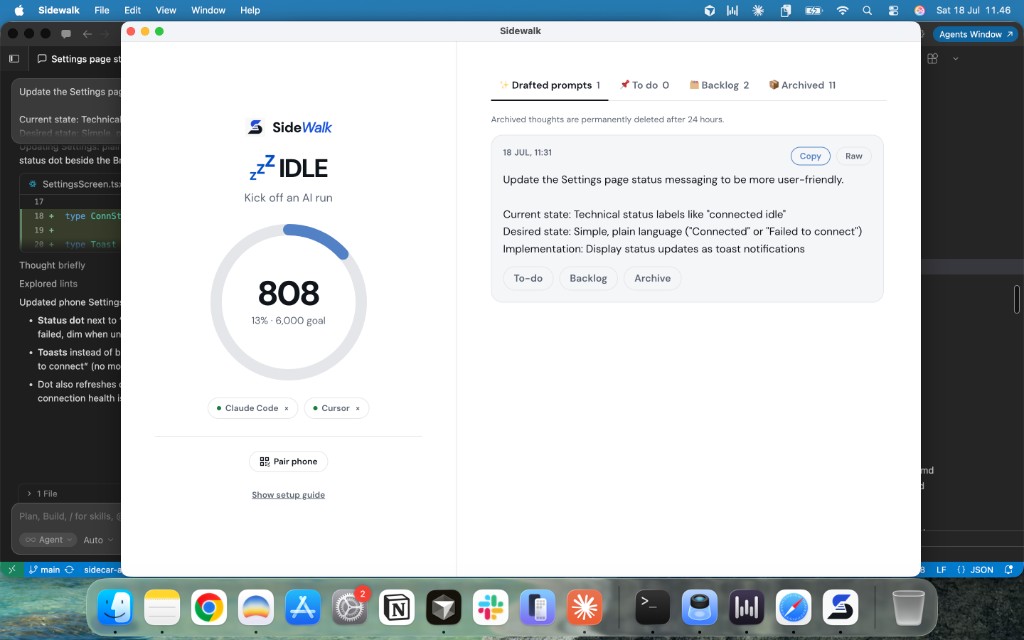Open the Show setup guide link
Viewport: 1024px width, 640px height.
tap(288, 495)
